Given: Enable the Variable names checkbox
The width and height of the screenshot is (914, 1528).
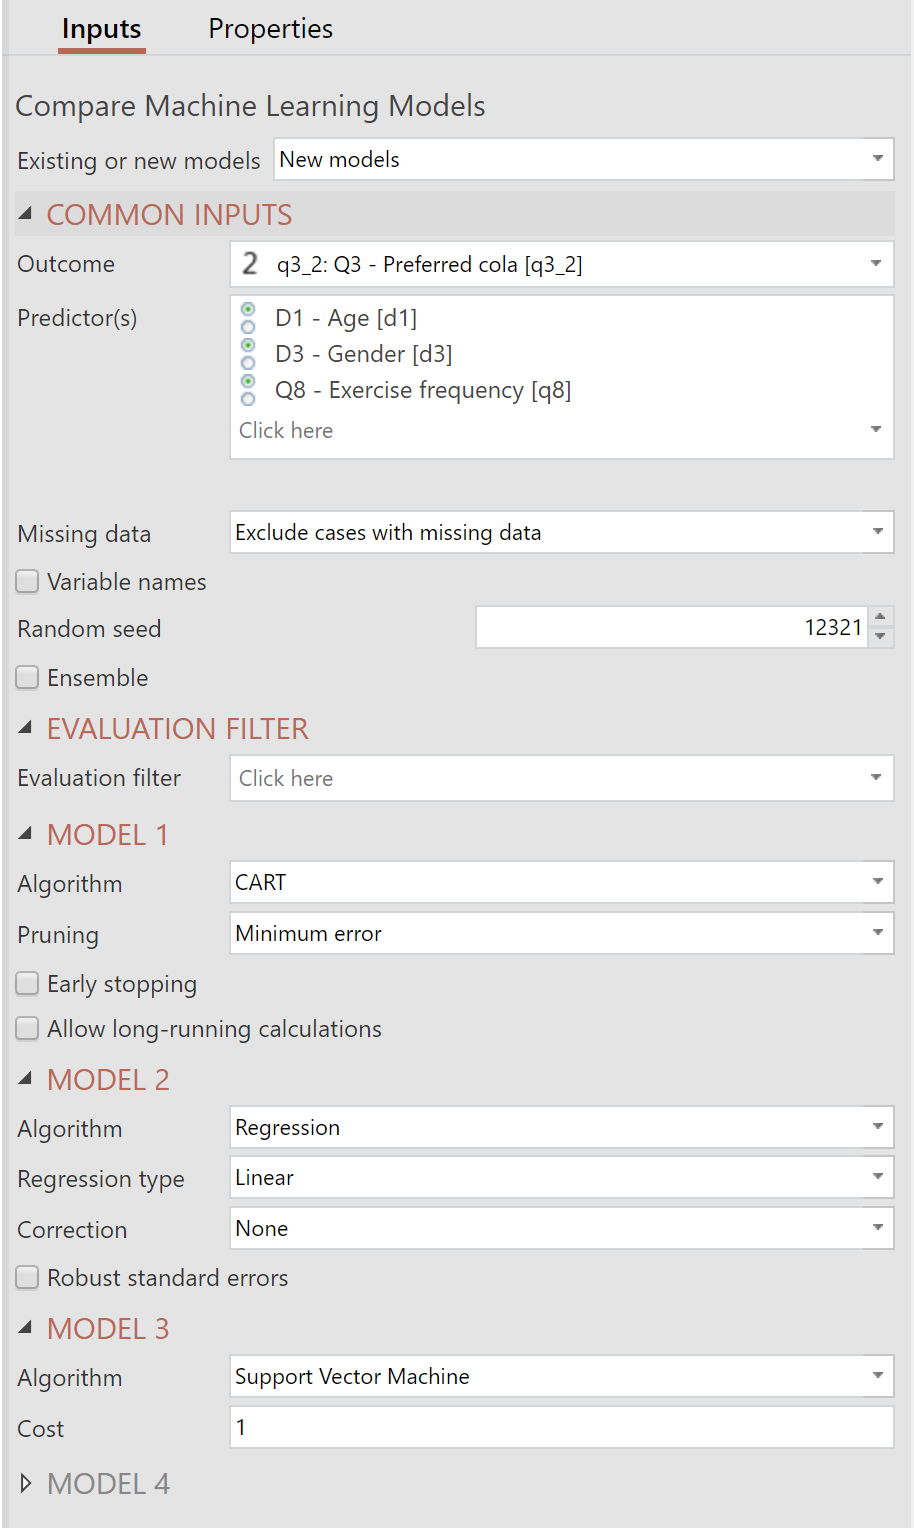Looking at the screenshot, I should [26, 581].
